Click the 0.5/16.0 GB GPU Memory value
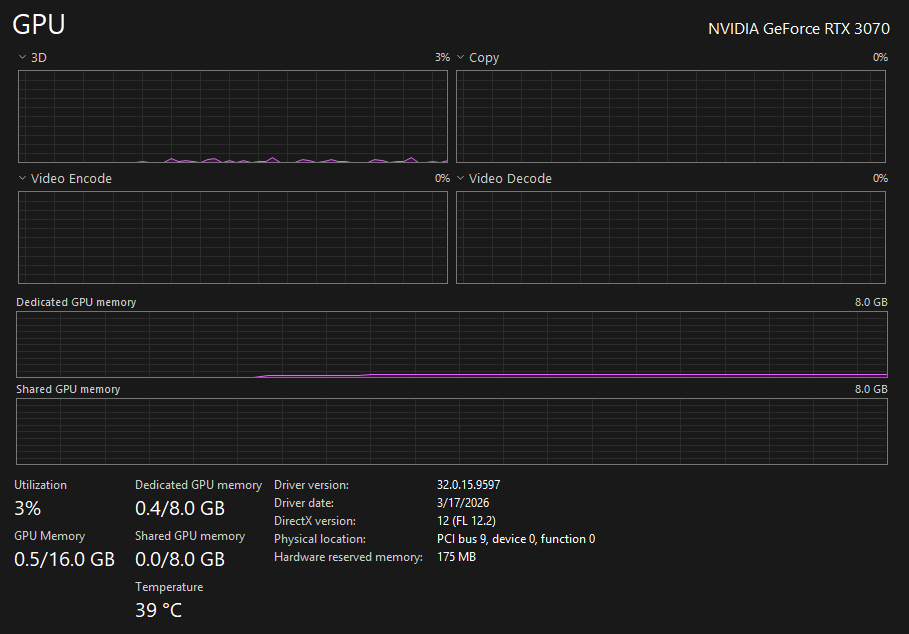Screen dimensions: 909x634 tap(64, 559)
